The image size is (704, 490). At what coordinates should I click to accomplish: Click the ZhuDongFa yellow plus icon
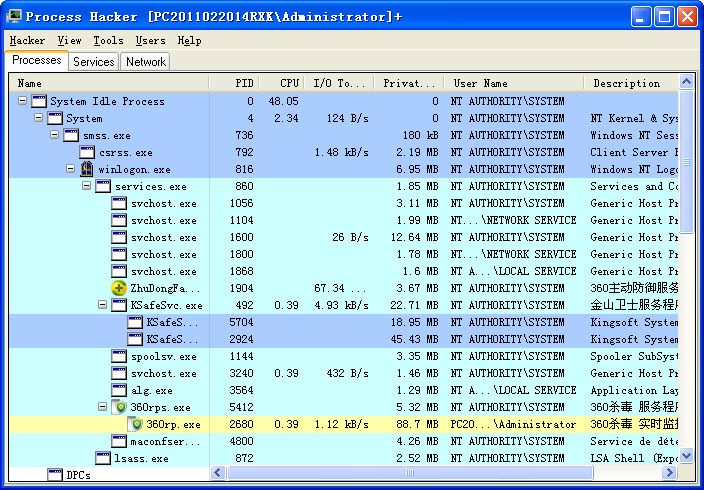pos(119,288)
